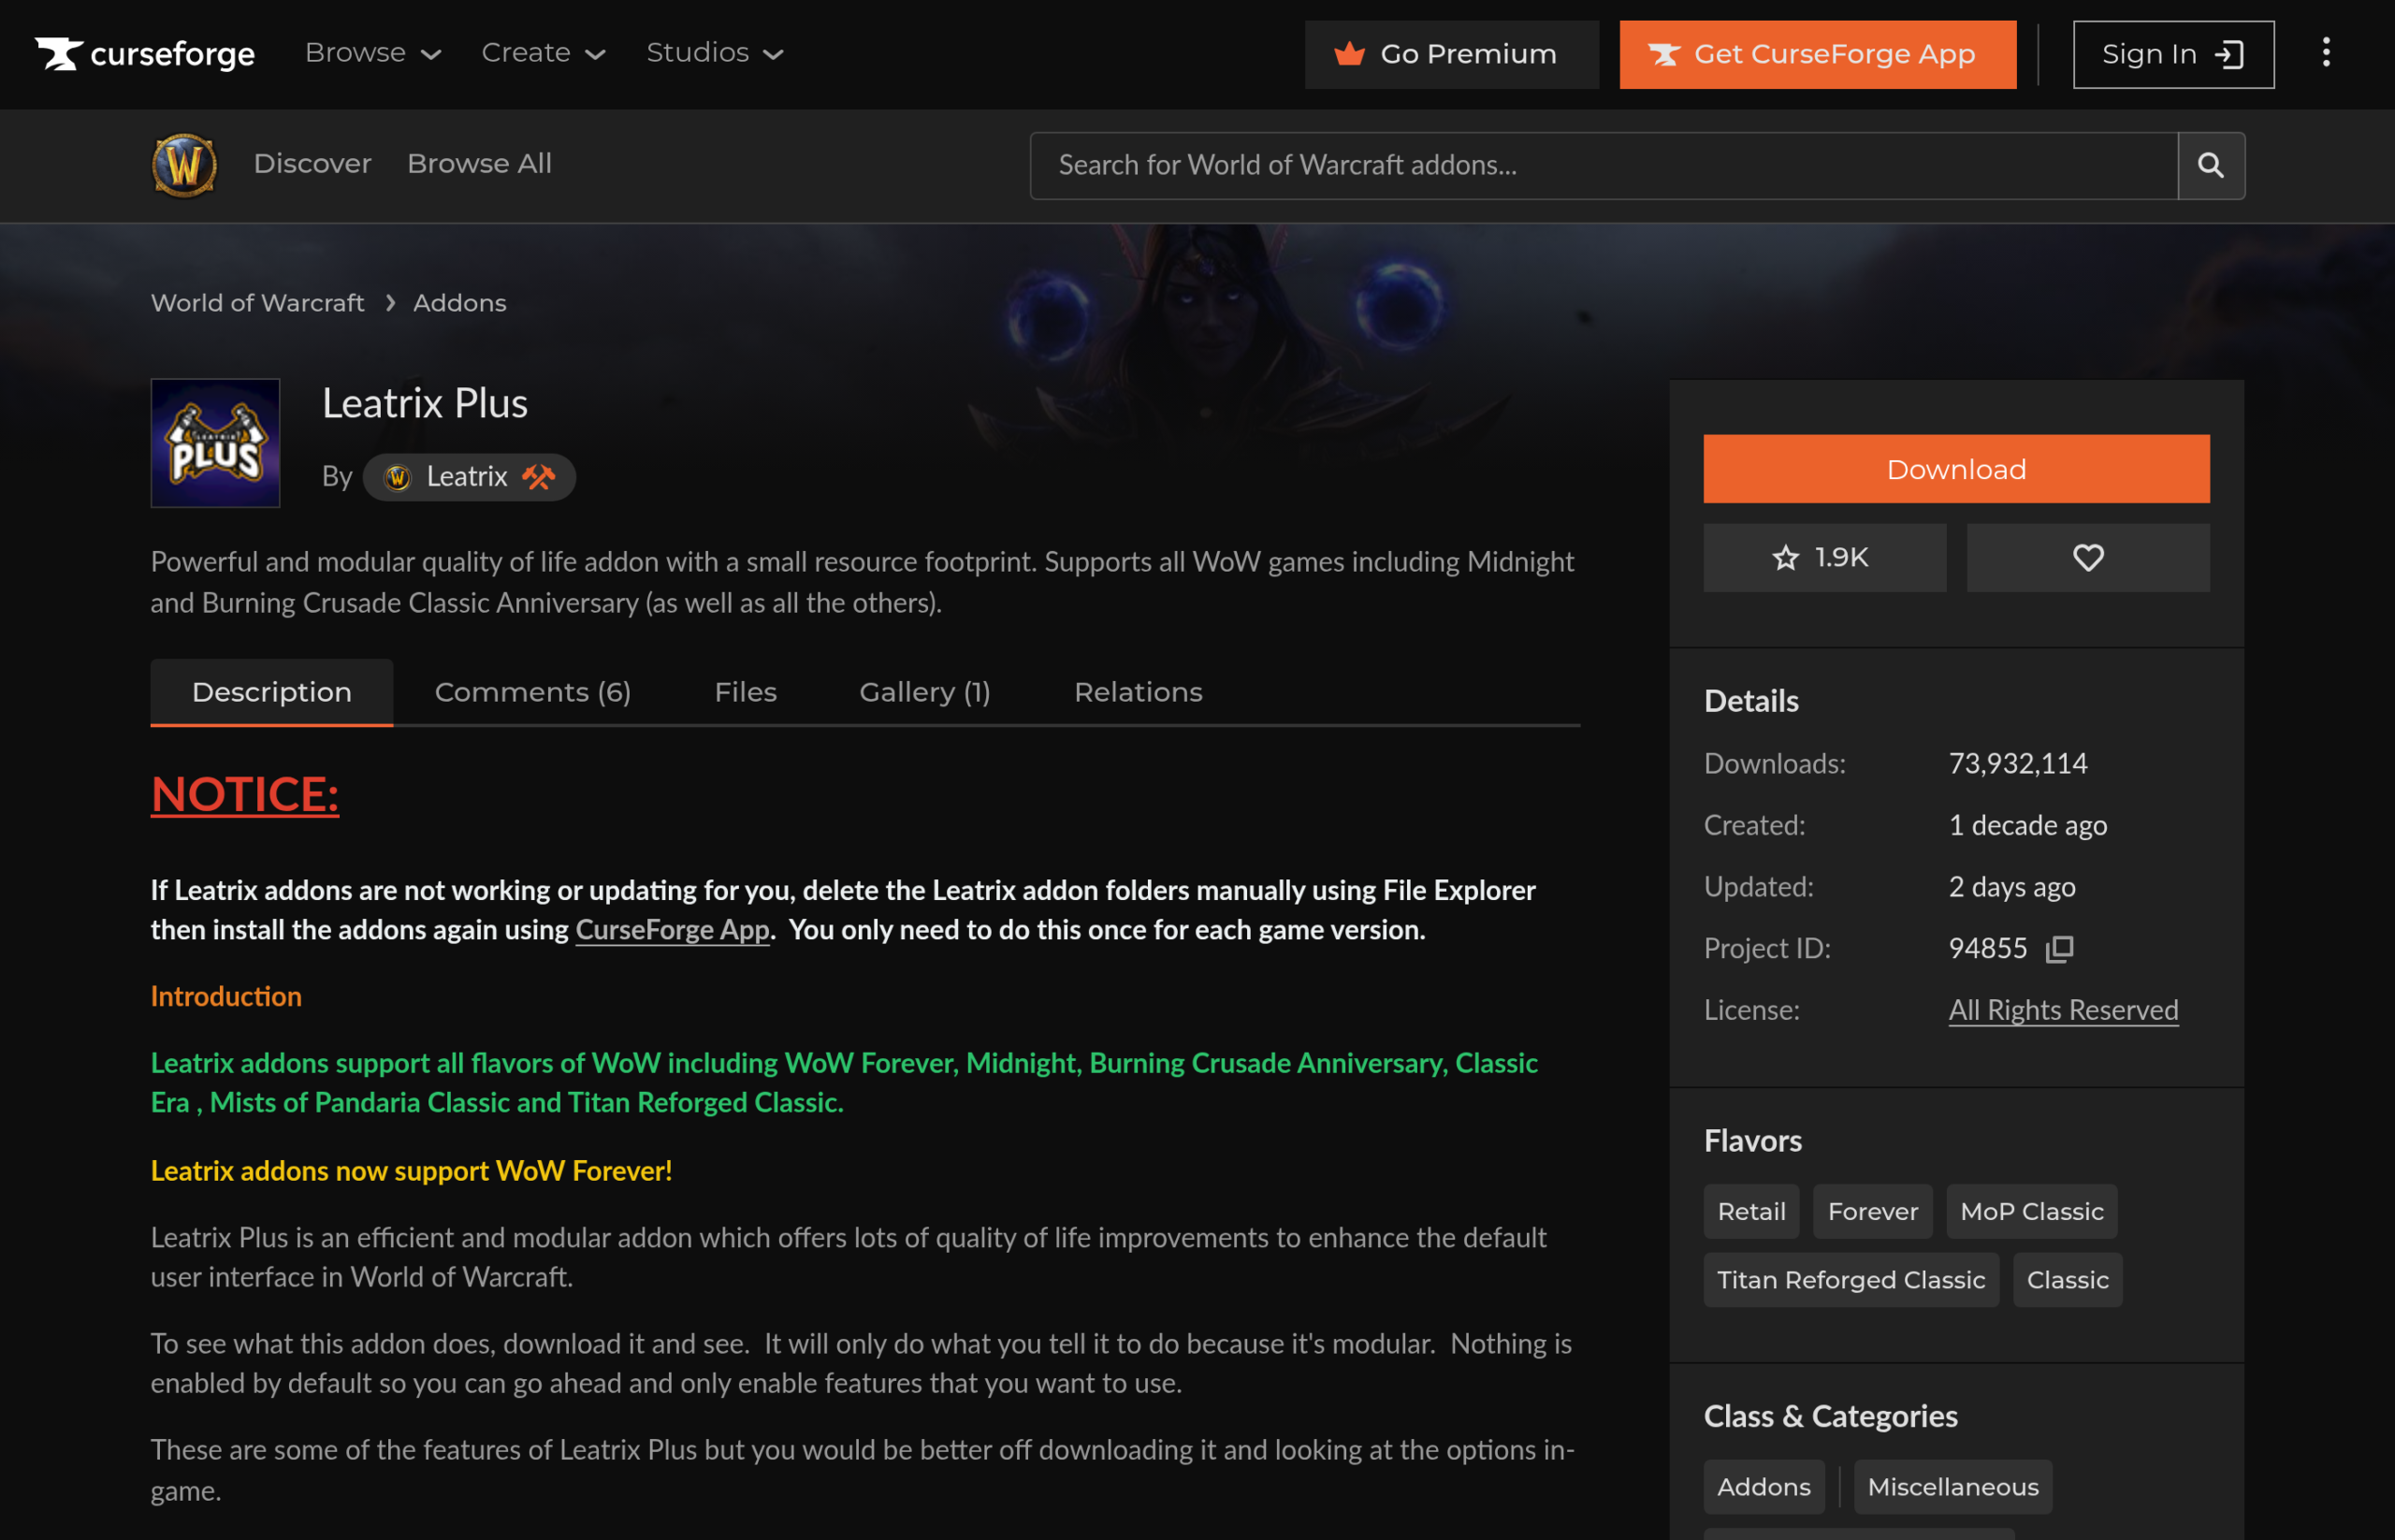2395x1540 pixels.
Task: Select the MoP Classic flavor tag
Action: click(2032, 1212)
